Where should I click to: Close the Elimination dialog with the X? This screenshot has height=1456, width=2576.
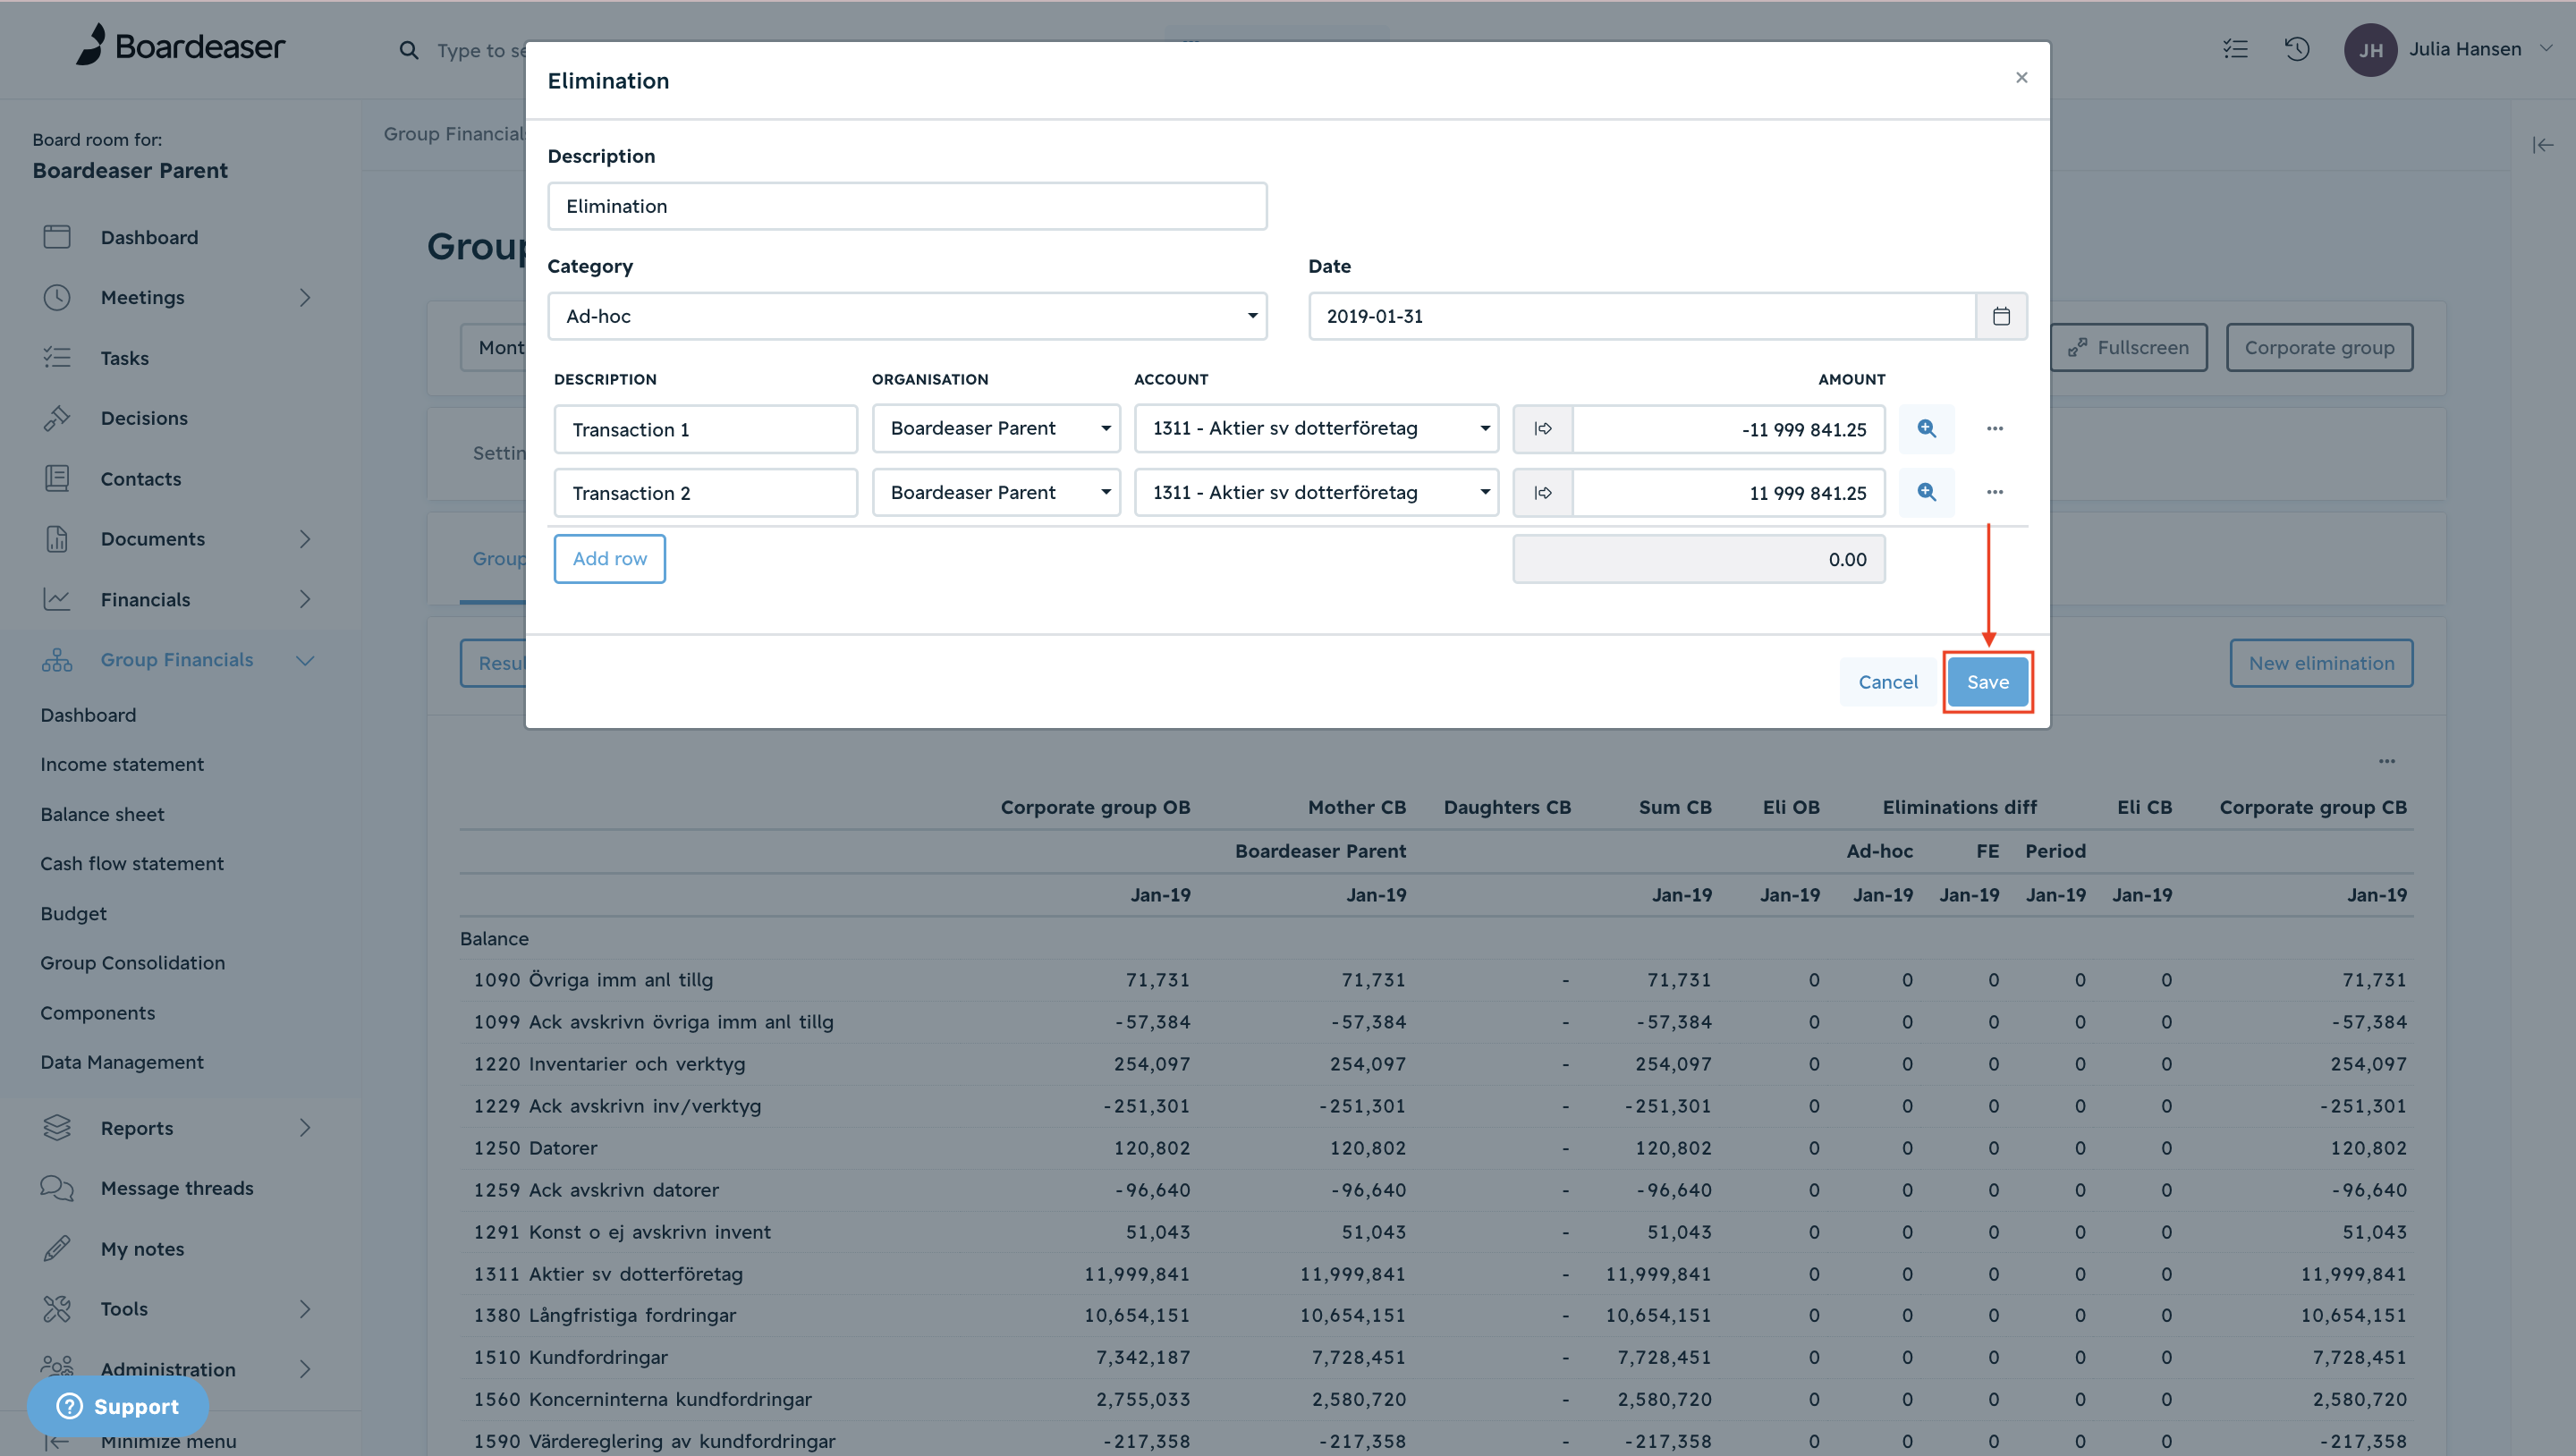coord(2021,78)
